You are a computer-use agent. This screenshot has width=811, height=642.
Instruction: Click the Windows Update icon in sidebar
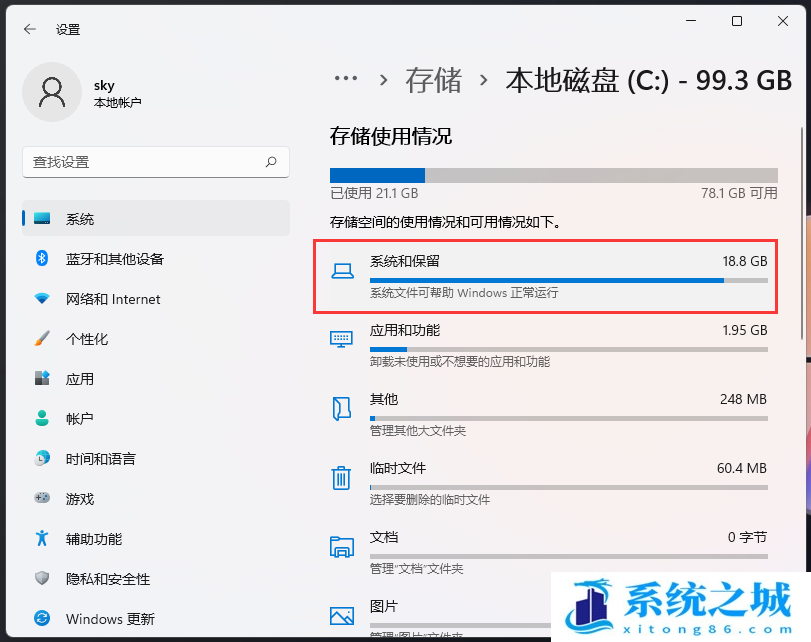click(42, 619)
